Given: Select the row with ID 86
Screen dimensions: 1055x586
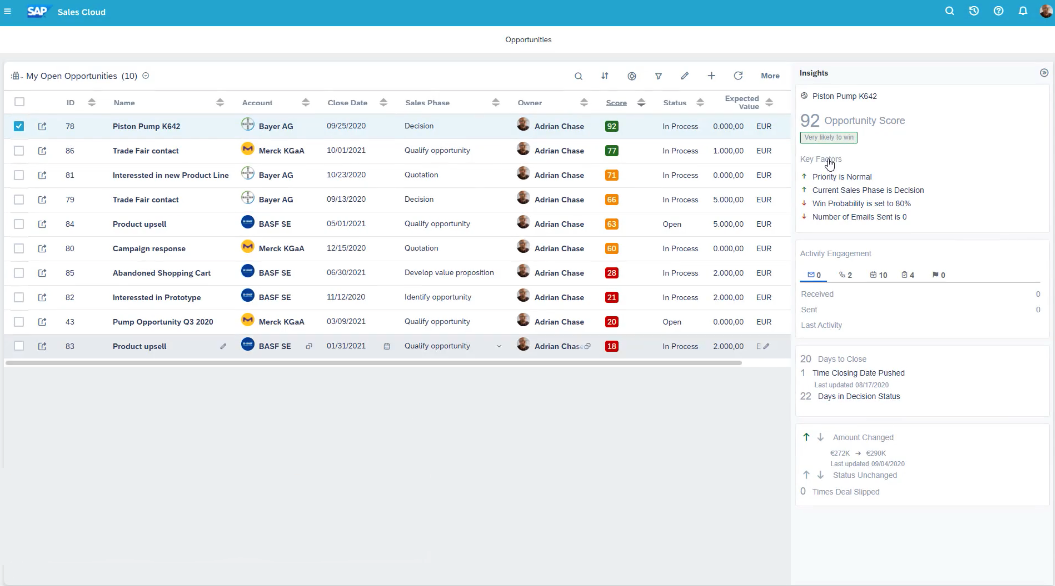Looking at the screenshot, I should (19, 151).
